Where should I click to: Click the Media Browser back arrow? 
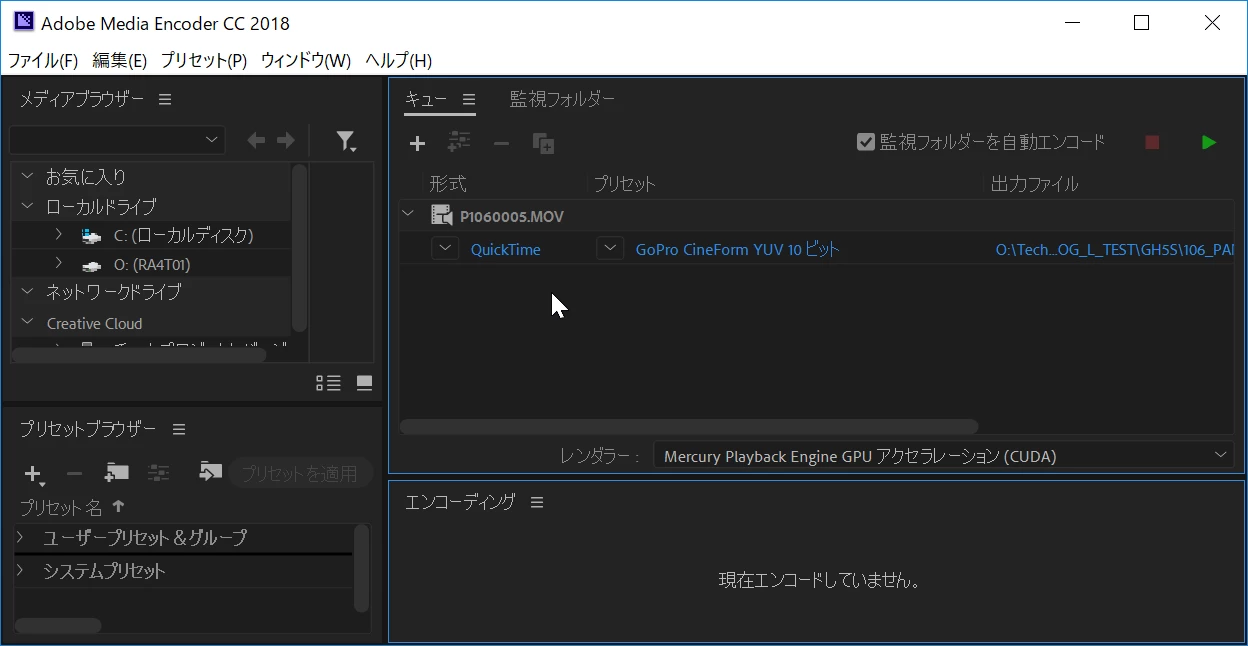[x=257, y=141]
